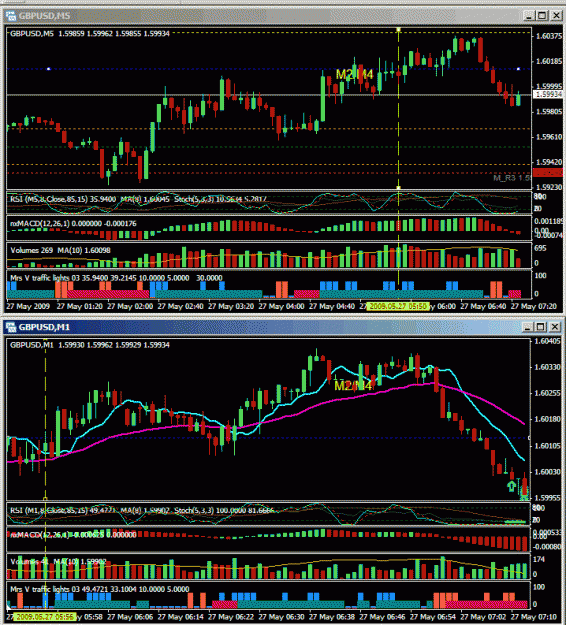566x625 pixels.
Task: Close the GBPUSD,M5 chart window
Action: coord(556,16)
